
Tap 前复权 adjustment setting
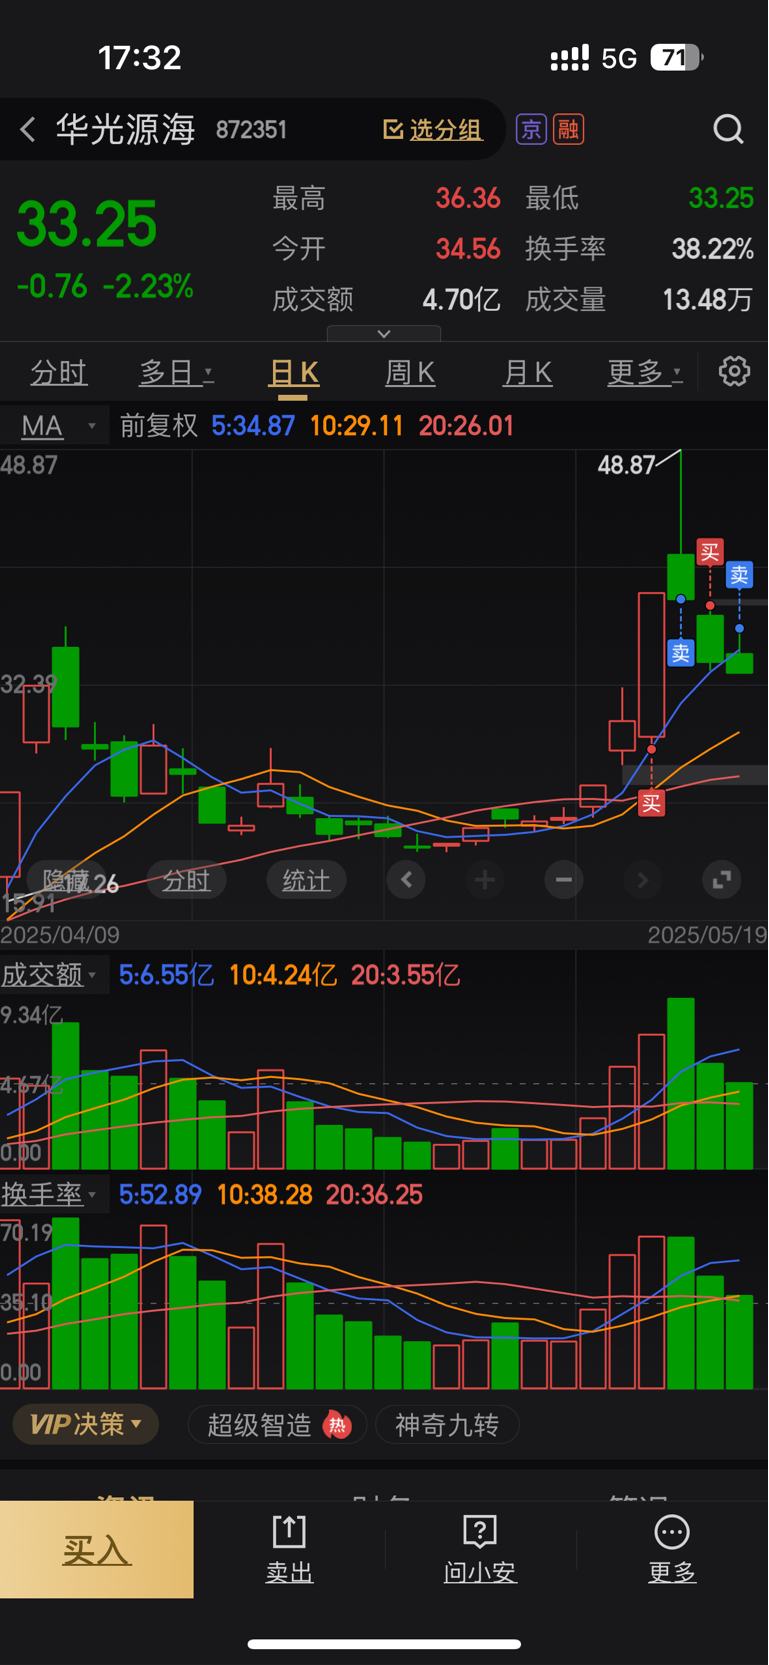pos(159,426)
